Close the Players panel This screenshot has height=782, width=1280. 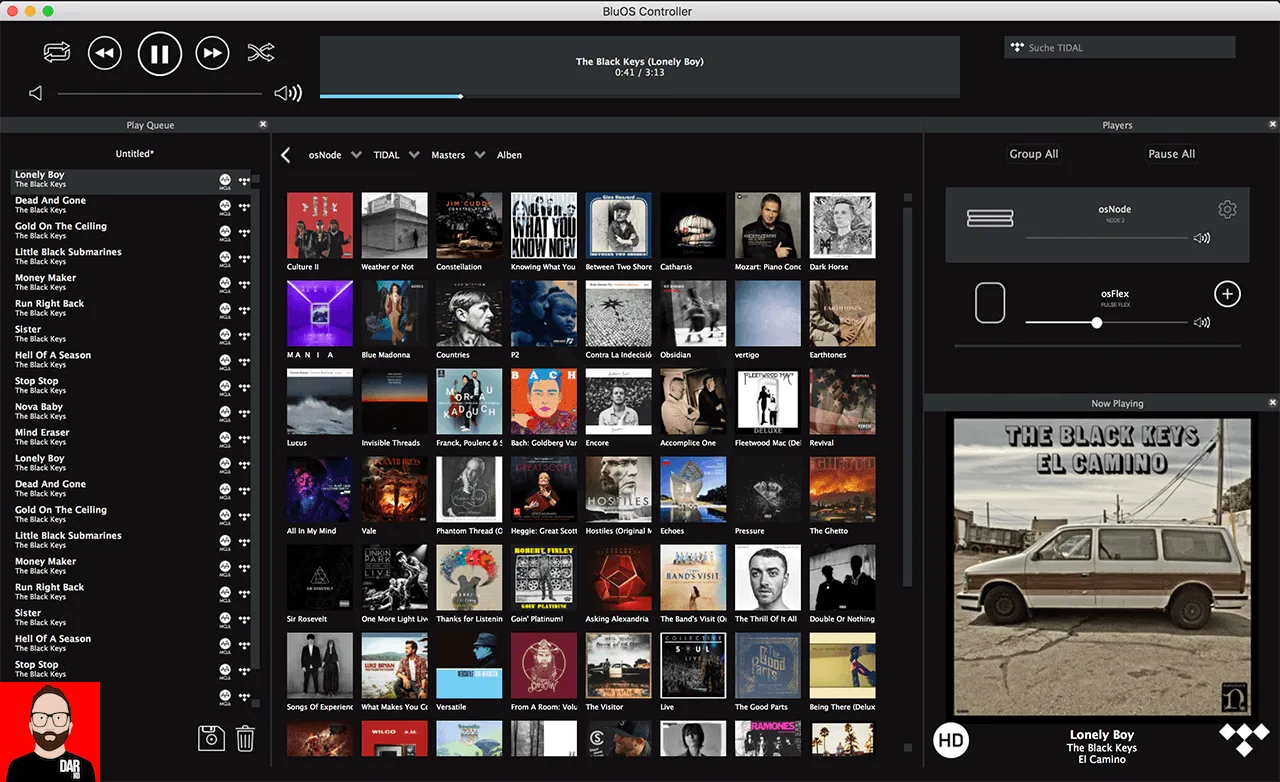click(1272, 124)
